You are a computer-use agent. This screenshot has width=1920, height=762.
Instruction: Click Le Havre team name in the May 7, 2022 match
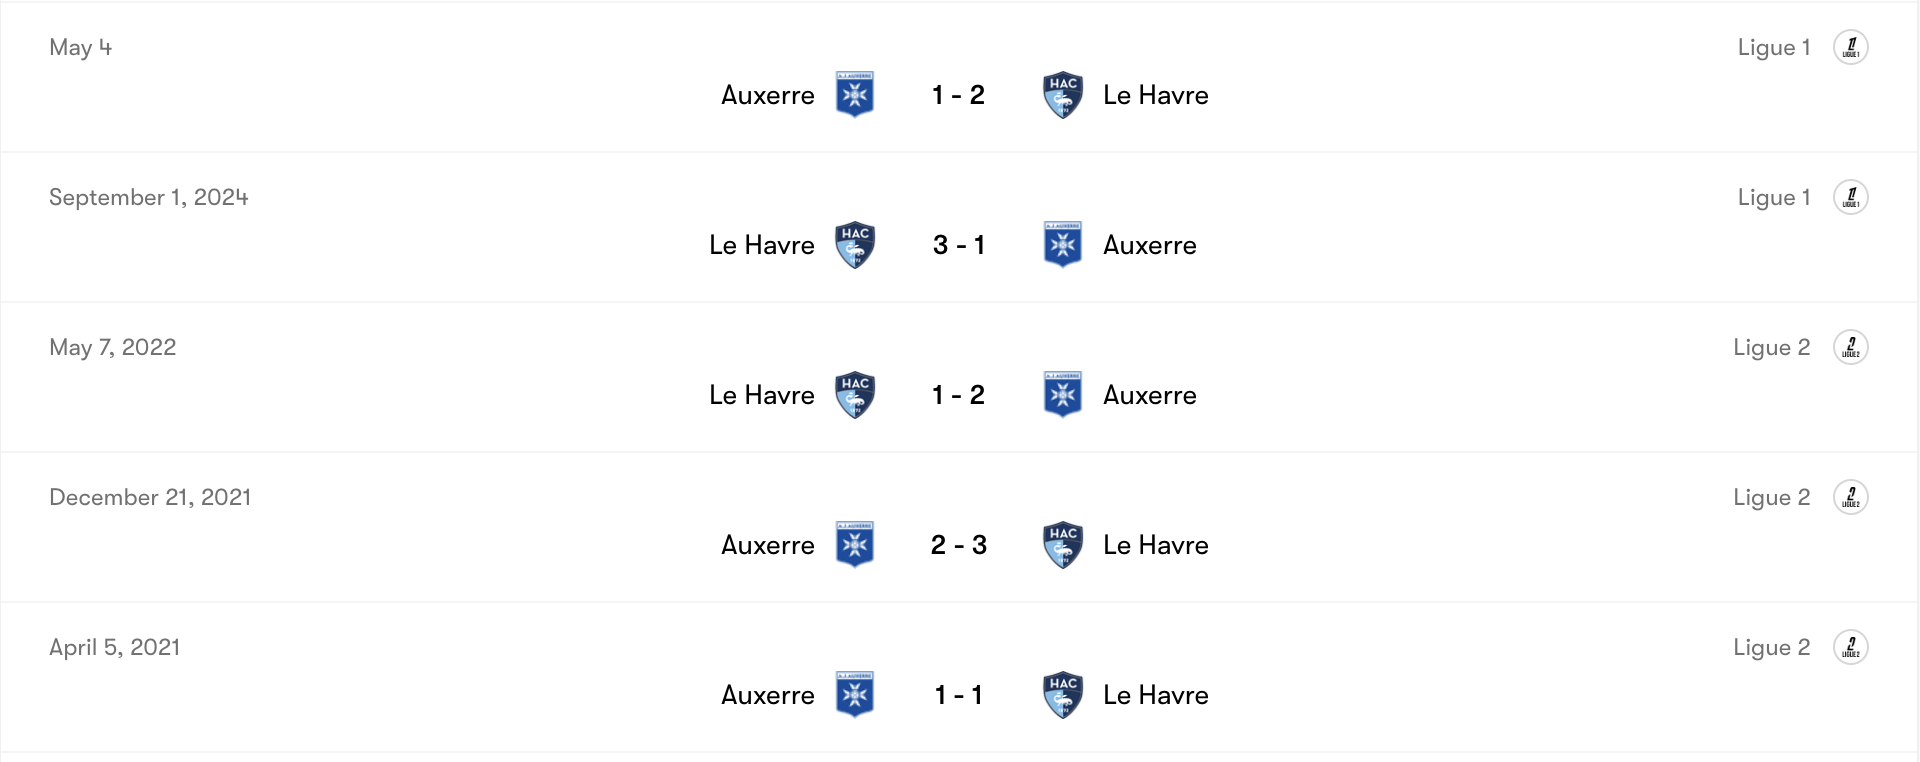coord(762,394)
